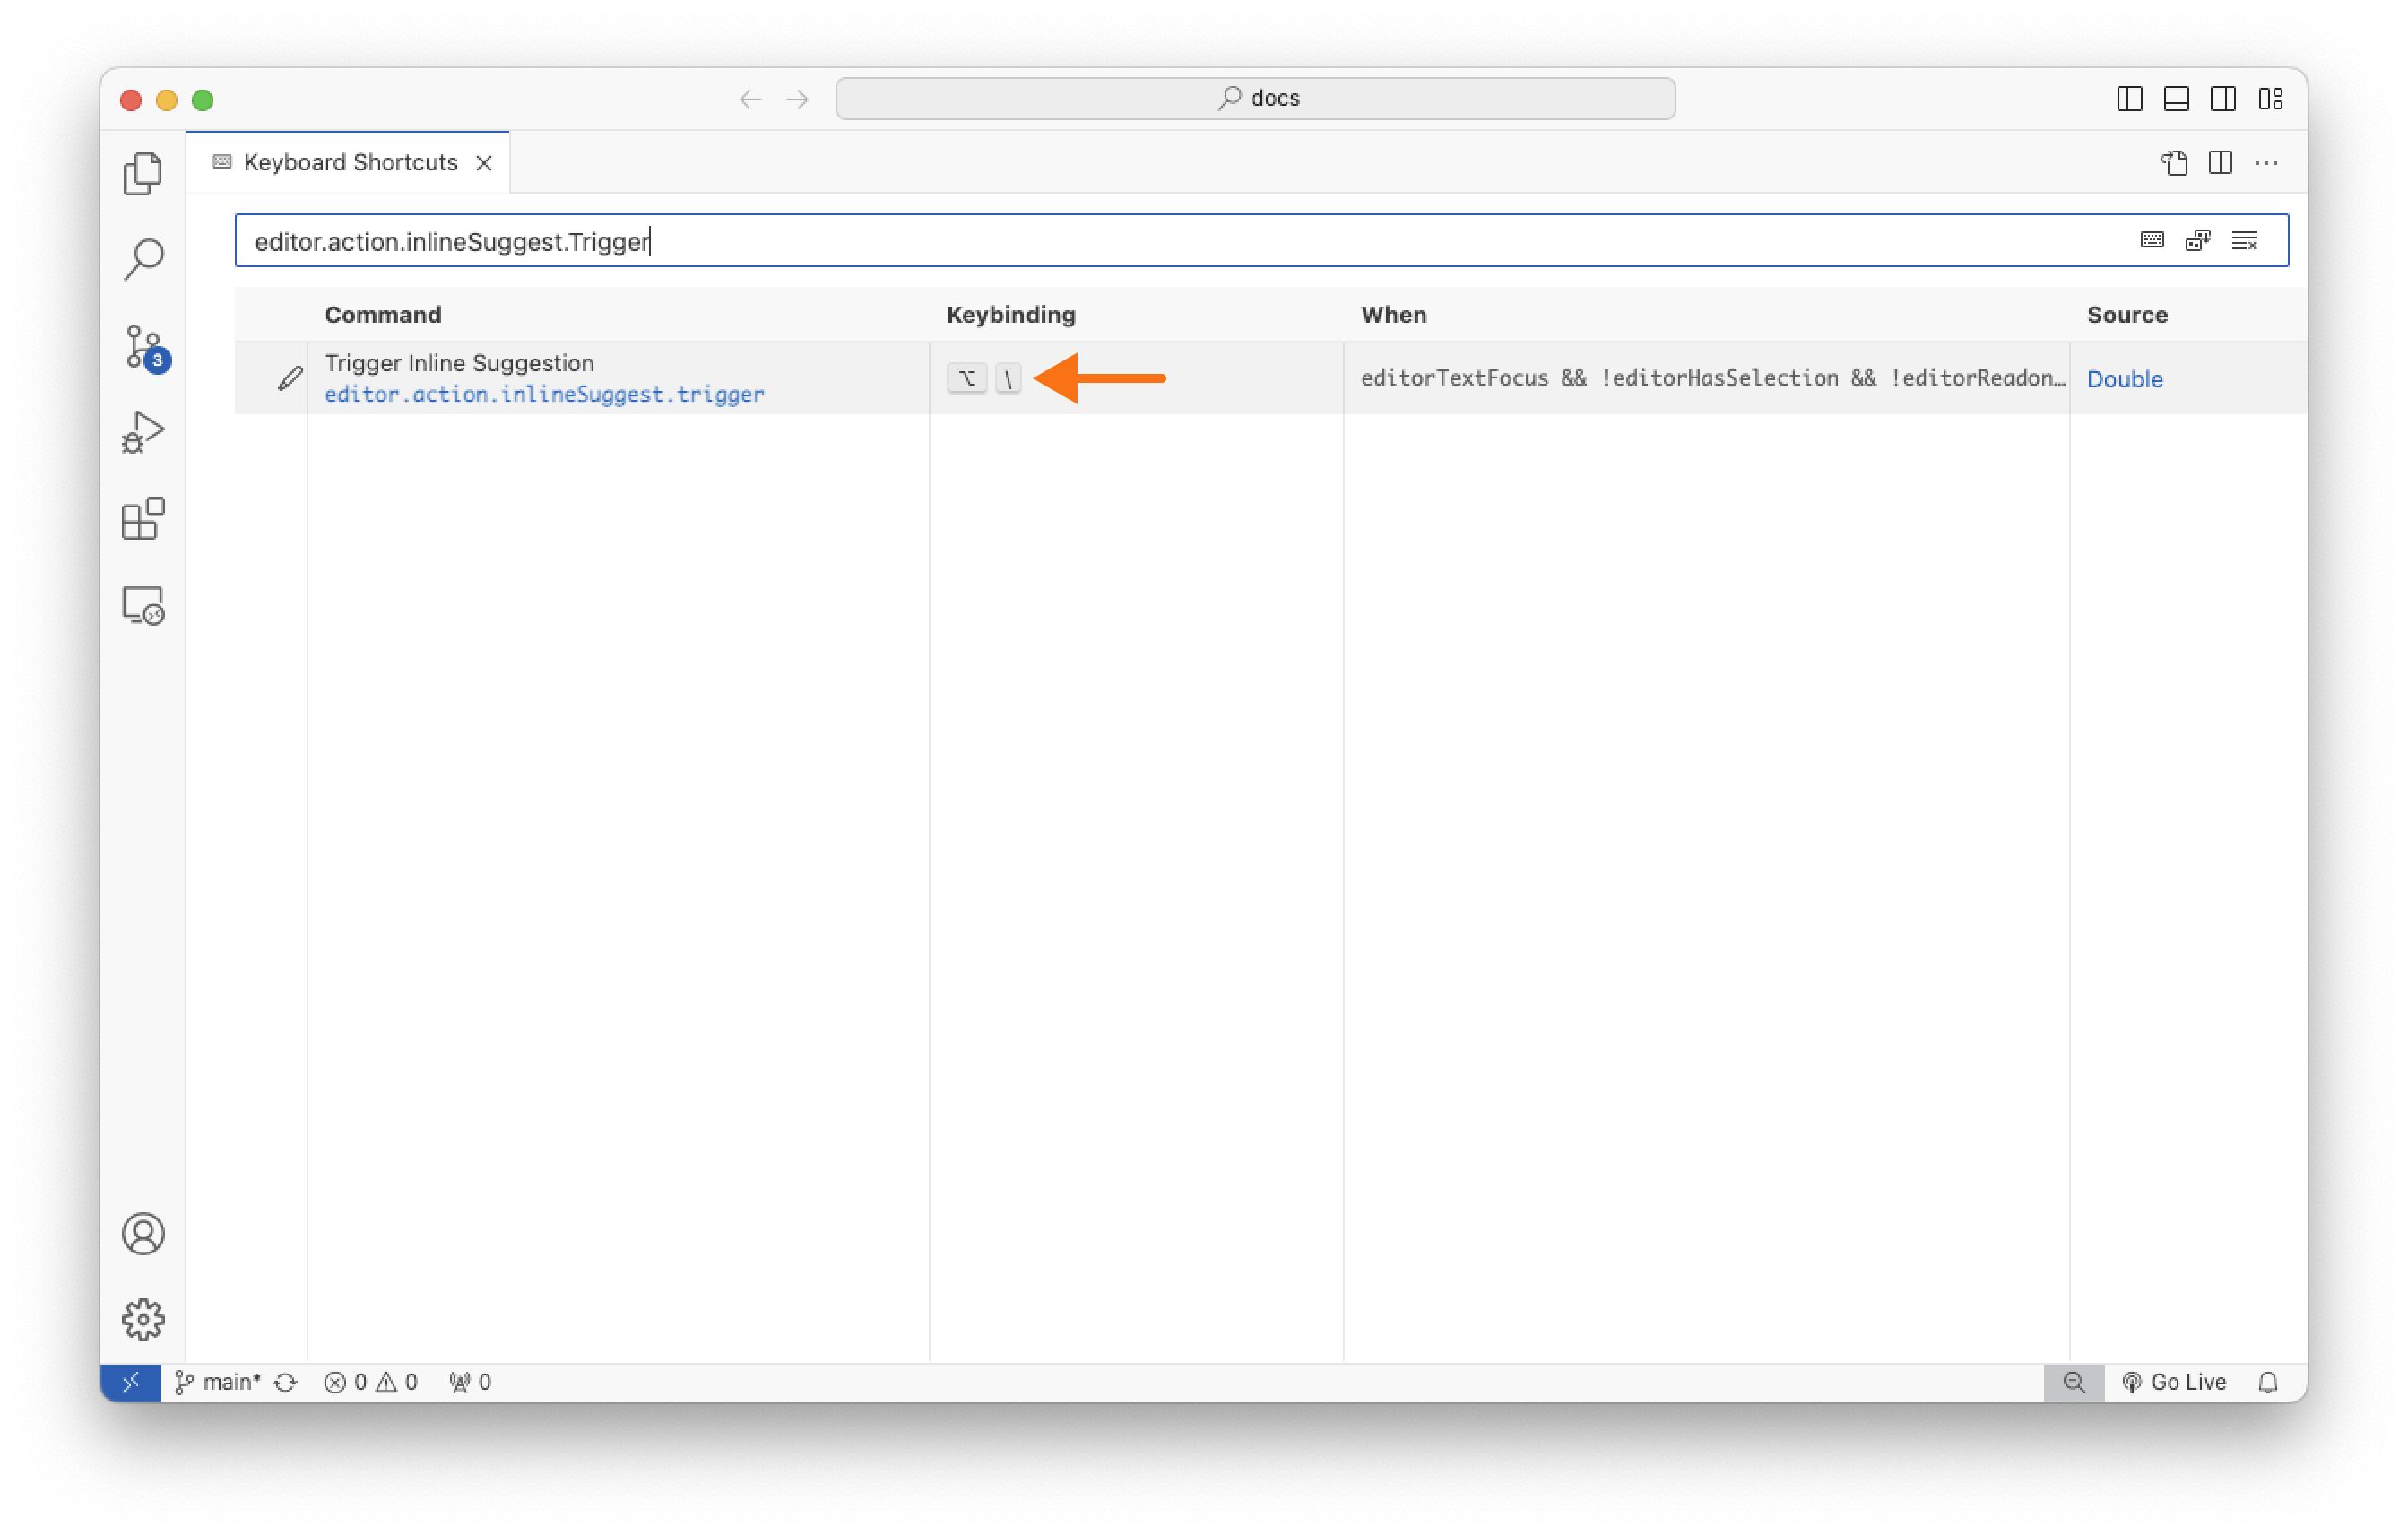
Task: Toggle the primary side bar layout button
Action: pos(2129,99)
